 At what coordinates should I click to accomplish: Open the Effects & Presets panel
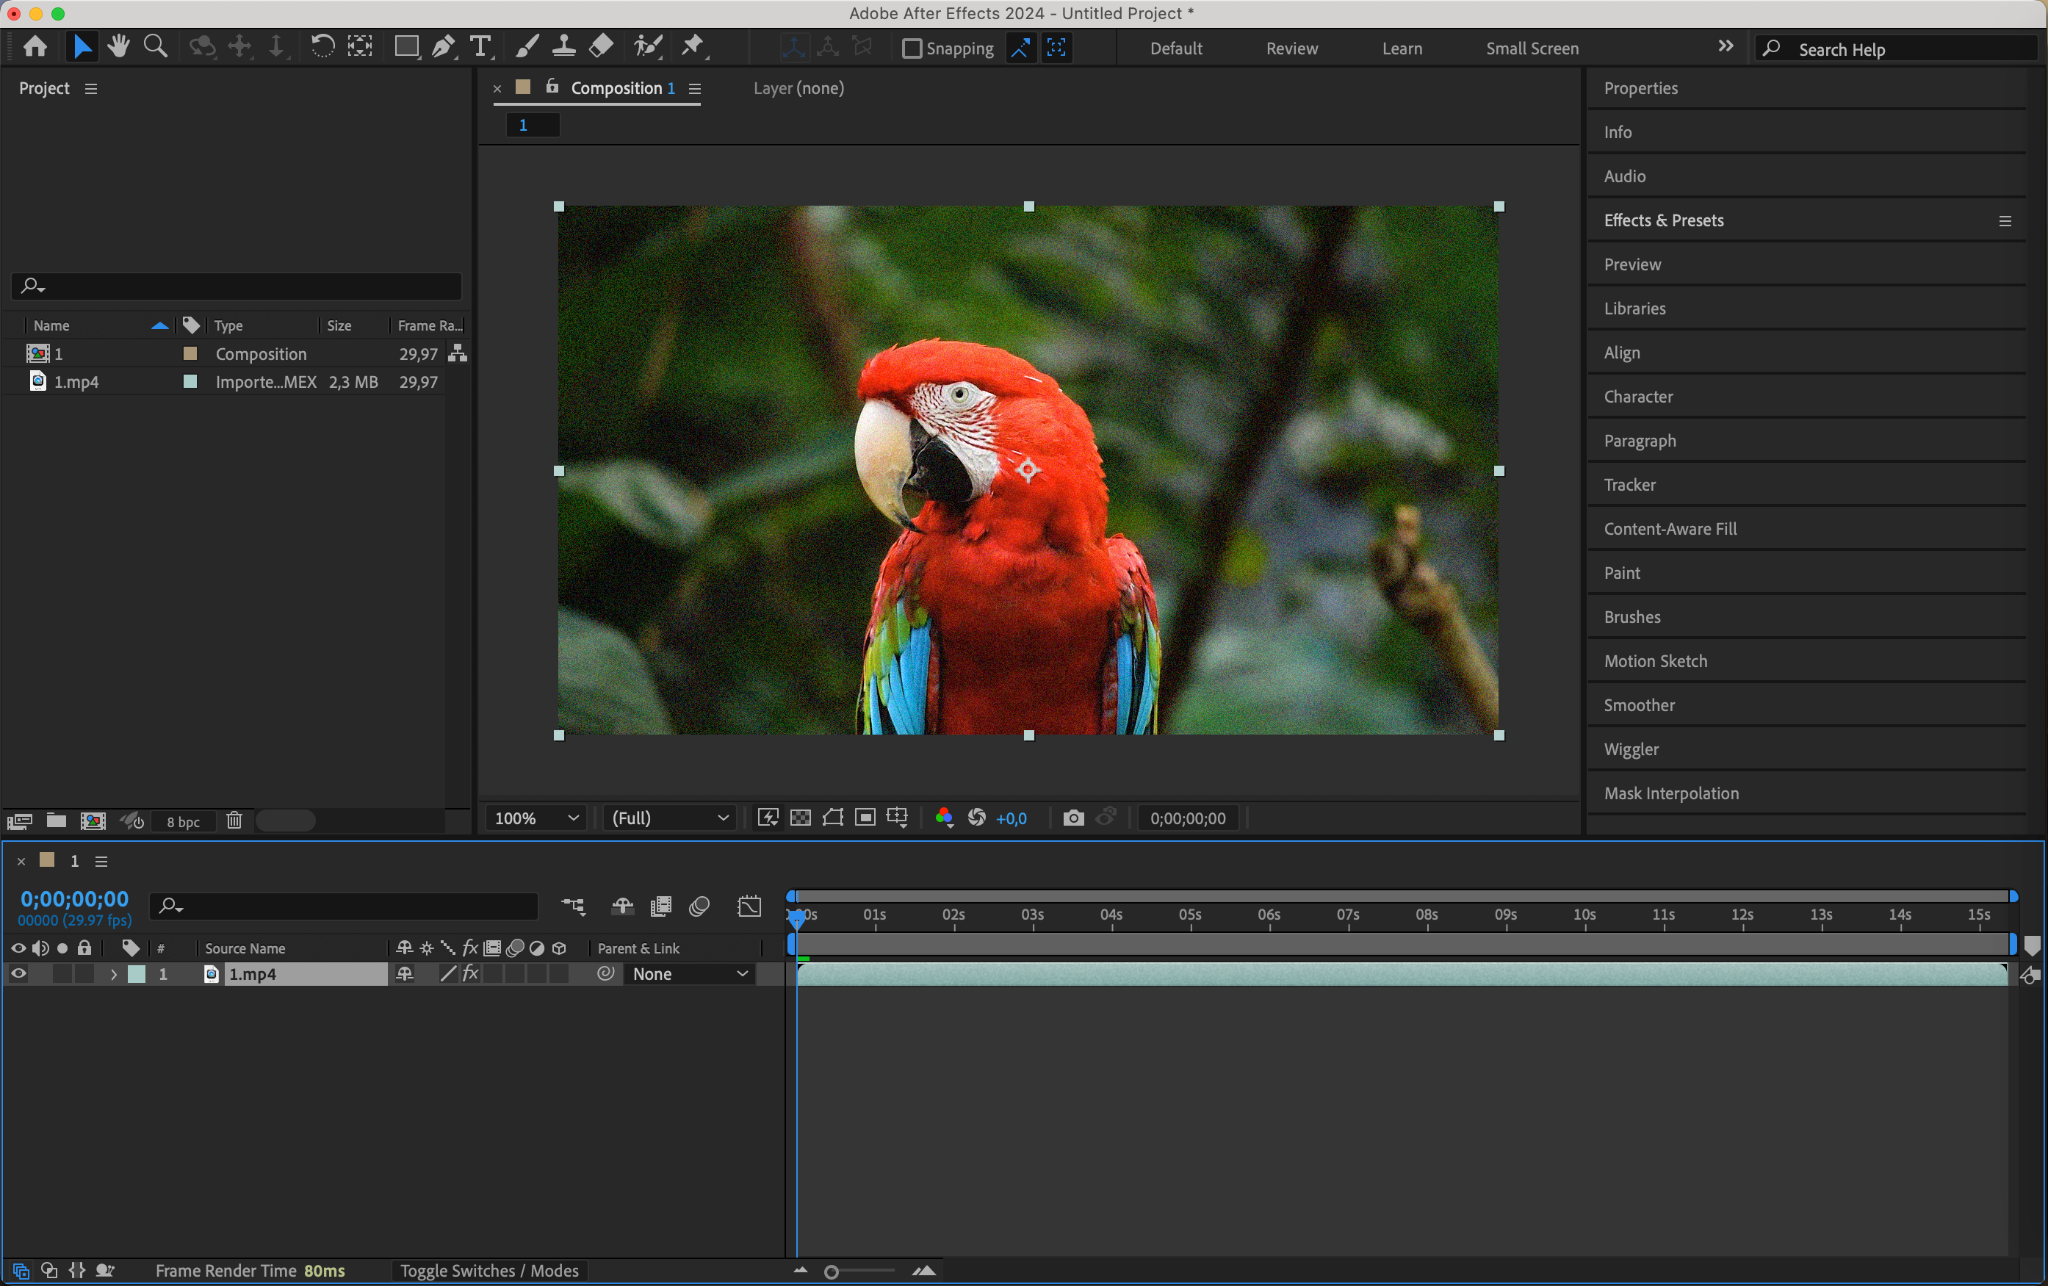[1663, 220]
